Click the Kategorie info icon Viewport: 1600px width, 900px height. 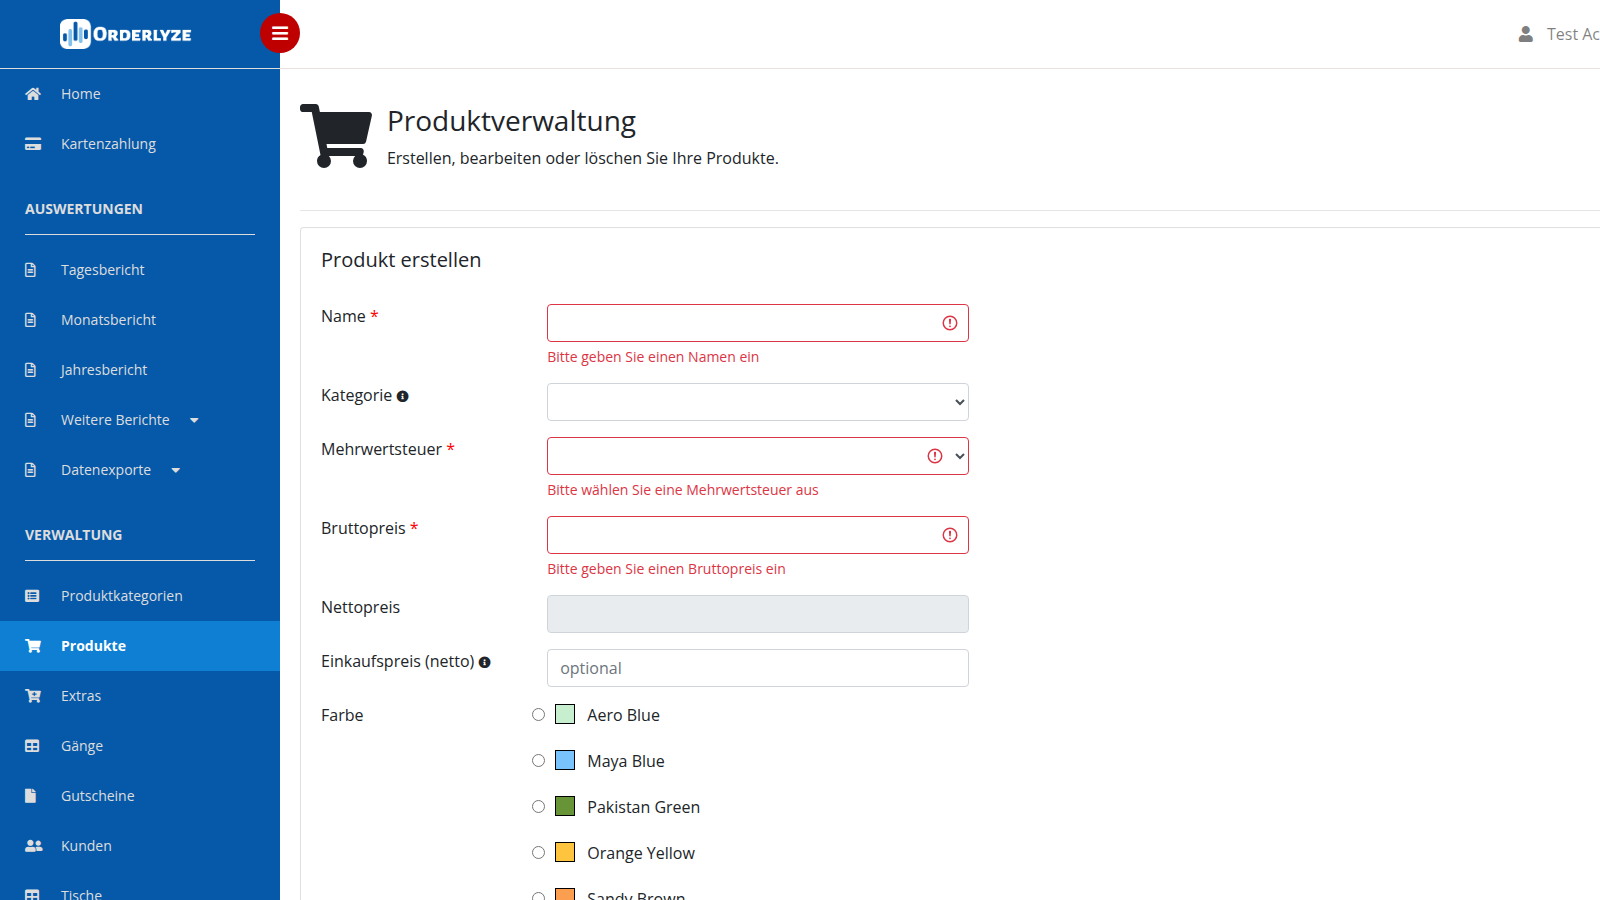[403, 397]
